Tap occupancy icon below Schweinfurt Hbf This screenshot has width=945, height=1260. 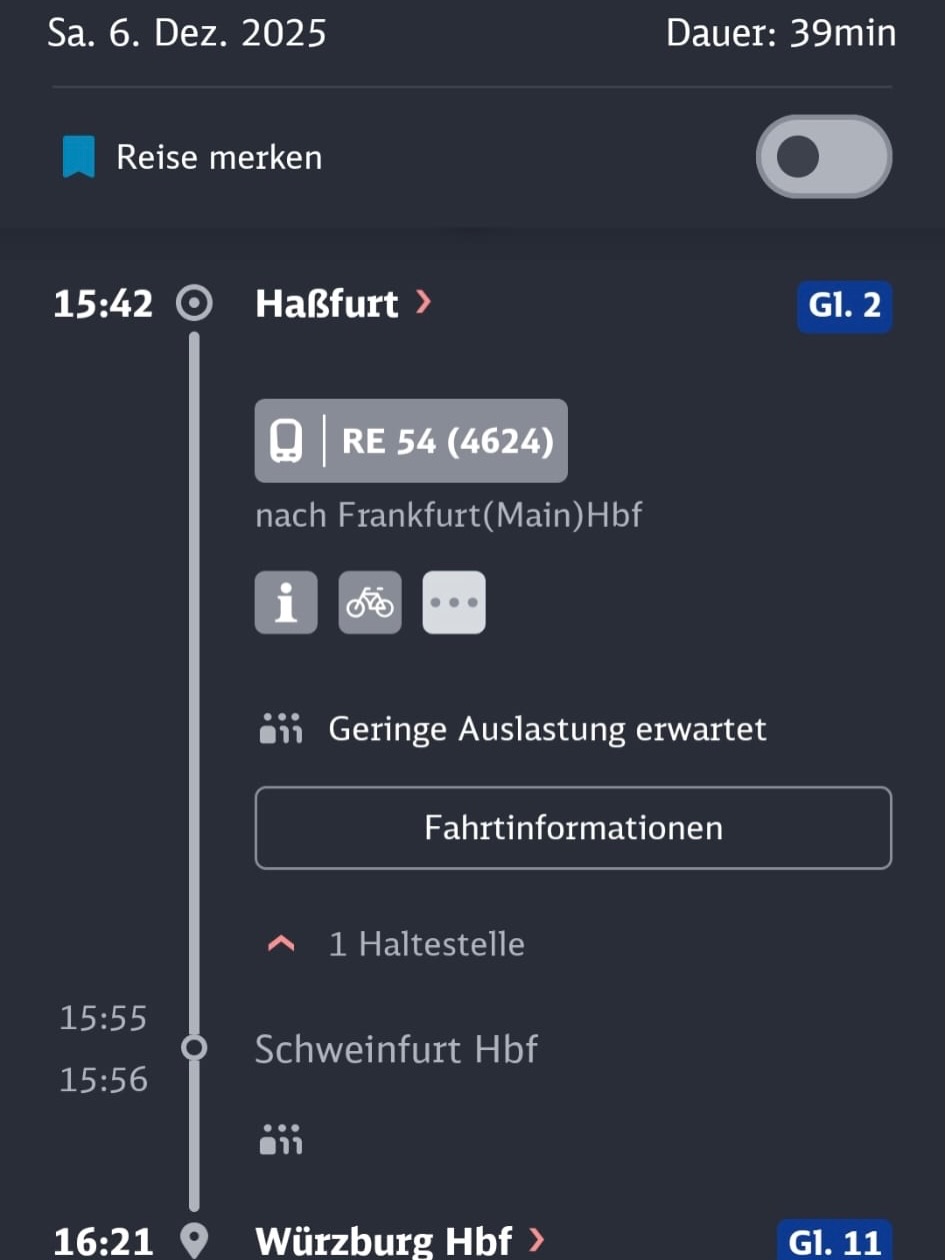point(280,1137)
